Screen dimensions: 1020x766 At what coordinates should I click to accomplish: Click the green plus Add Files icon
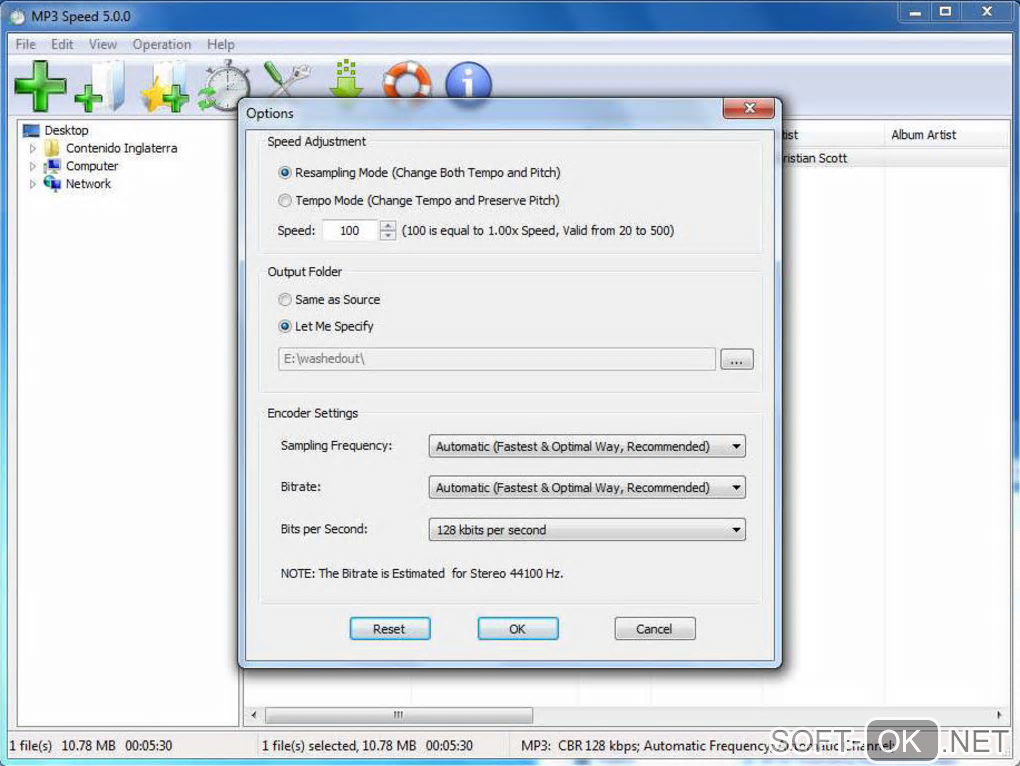coord(40,86)
